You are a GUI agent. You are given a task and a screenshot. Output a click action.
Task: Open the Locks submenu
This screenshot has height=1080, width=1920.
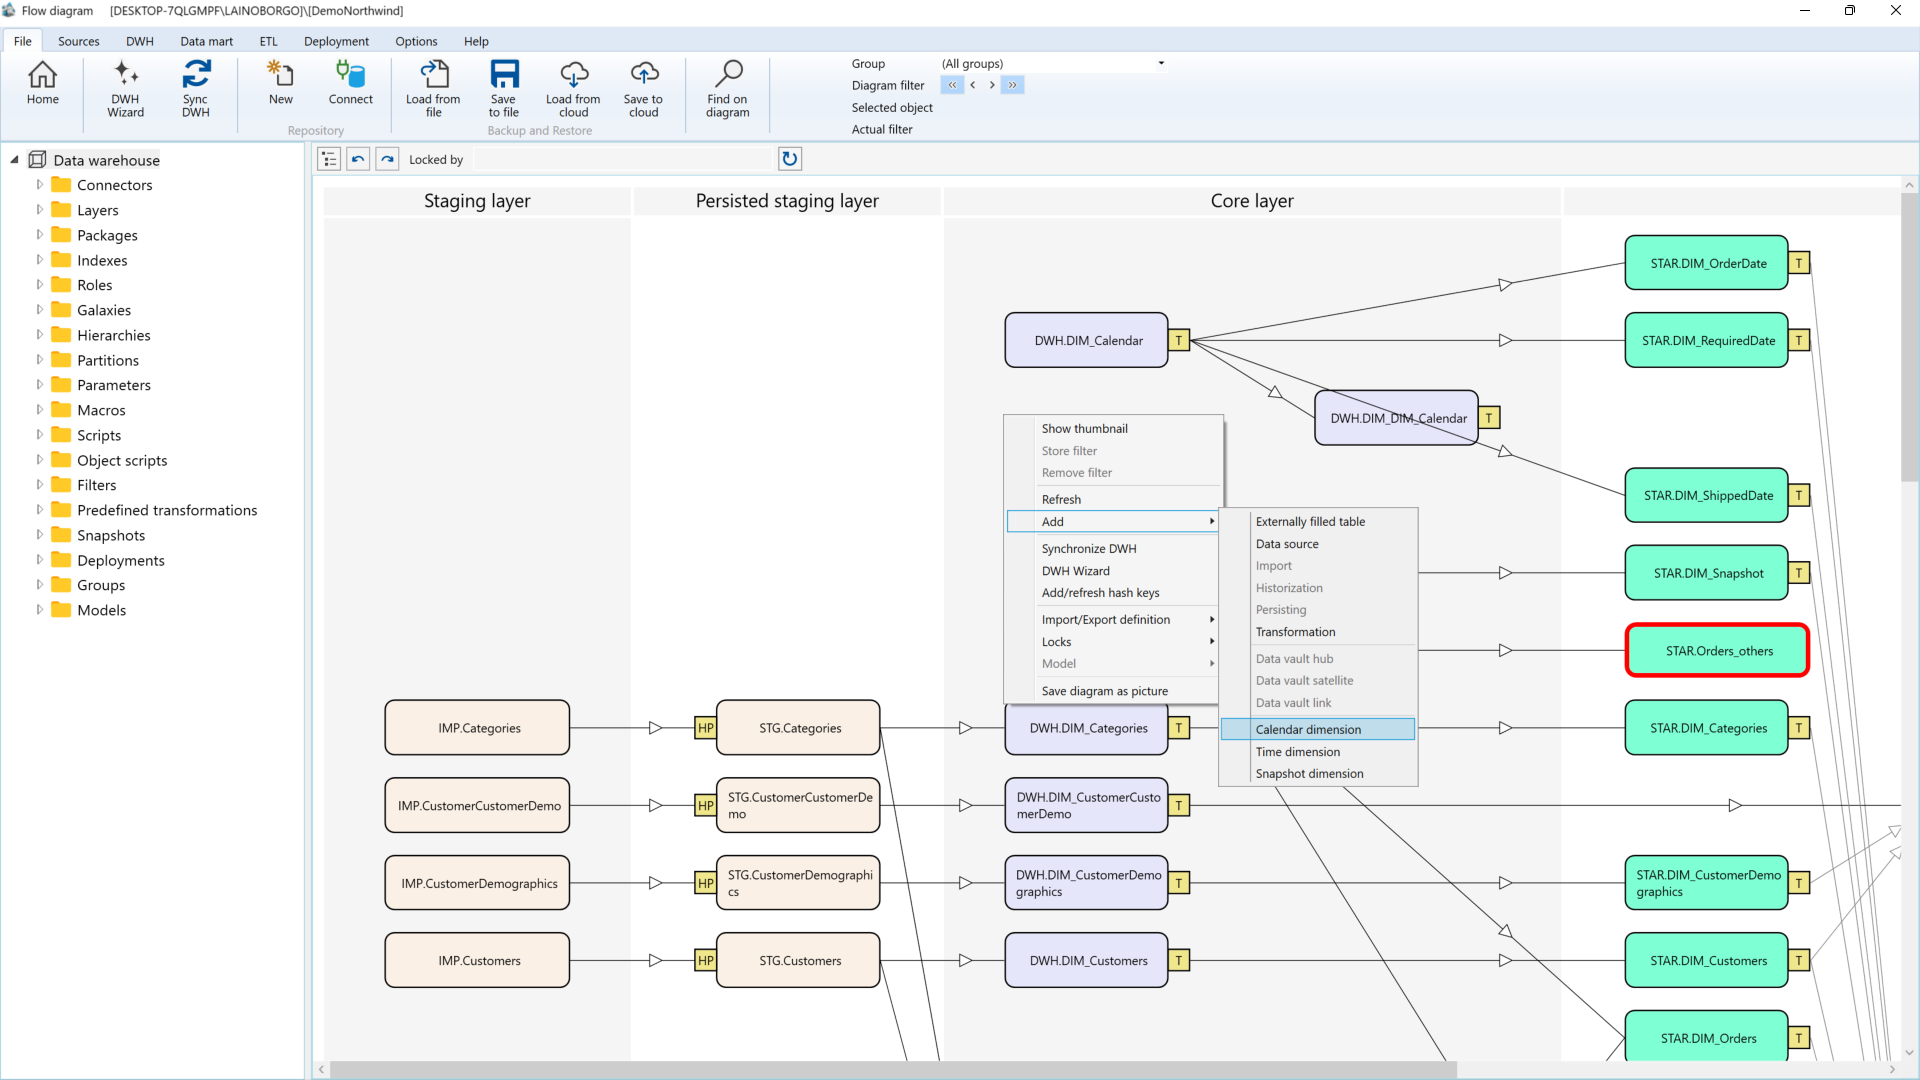point(1112,642)
